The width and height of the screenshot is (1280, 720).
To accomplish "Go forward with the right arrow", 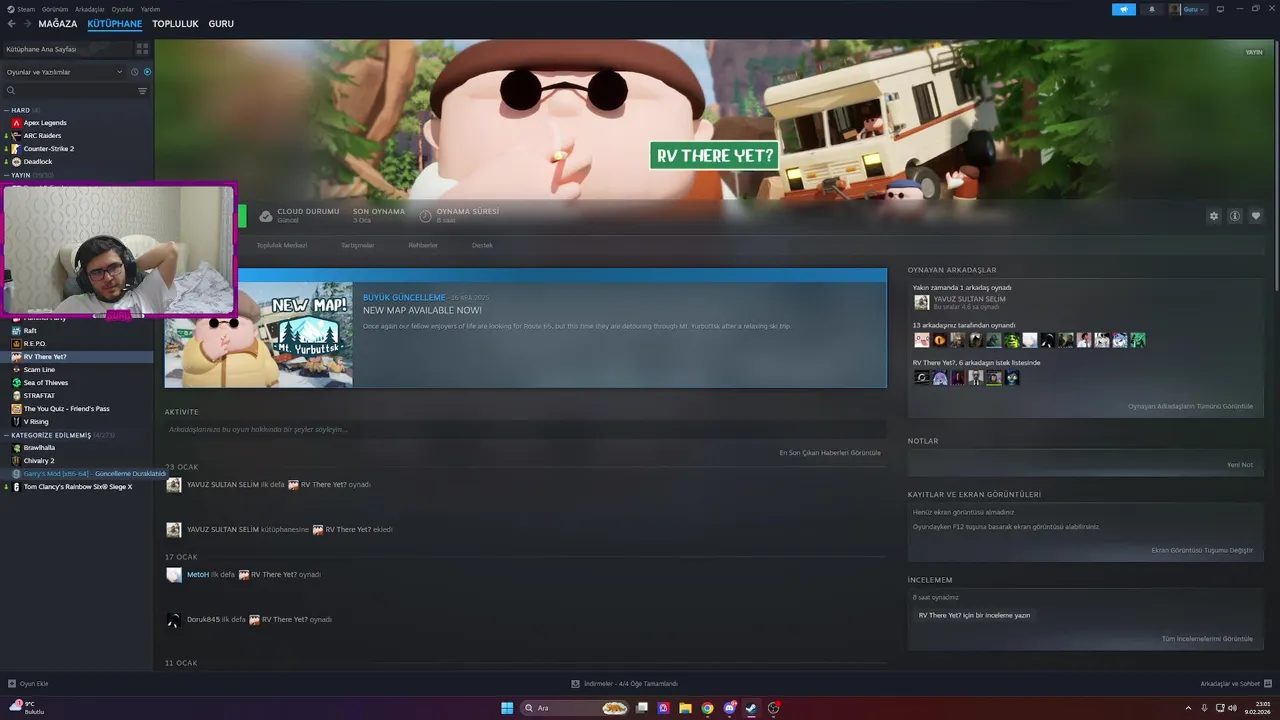I will pos(26,24).
